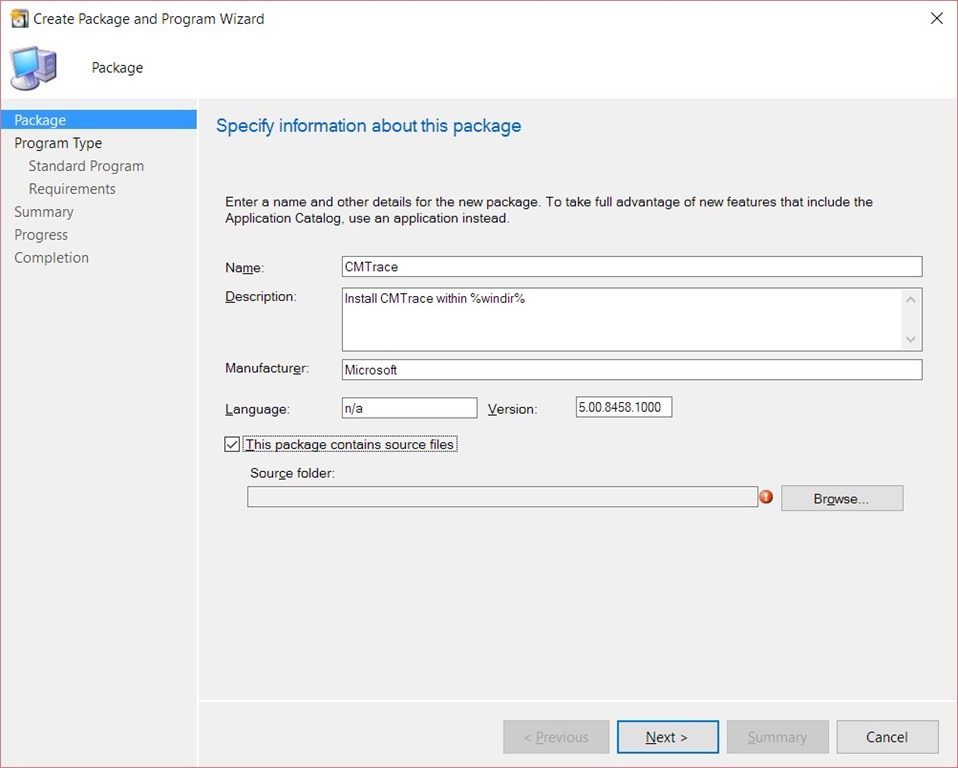The image size is (958, 768).
Task: Click the Browse button
Action: tap(842, 499)
